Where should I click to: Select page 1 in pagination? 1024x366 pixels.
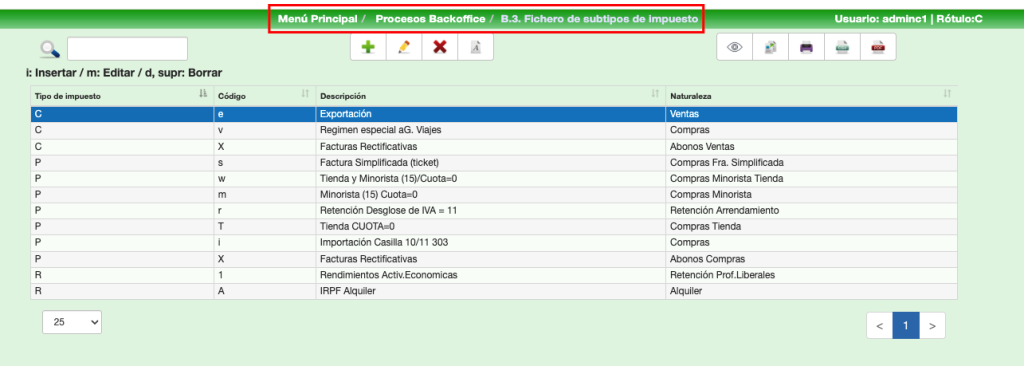pyautogui.click(x=906, y=325)
